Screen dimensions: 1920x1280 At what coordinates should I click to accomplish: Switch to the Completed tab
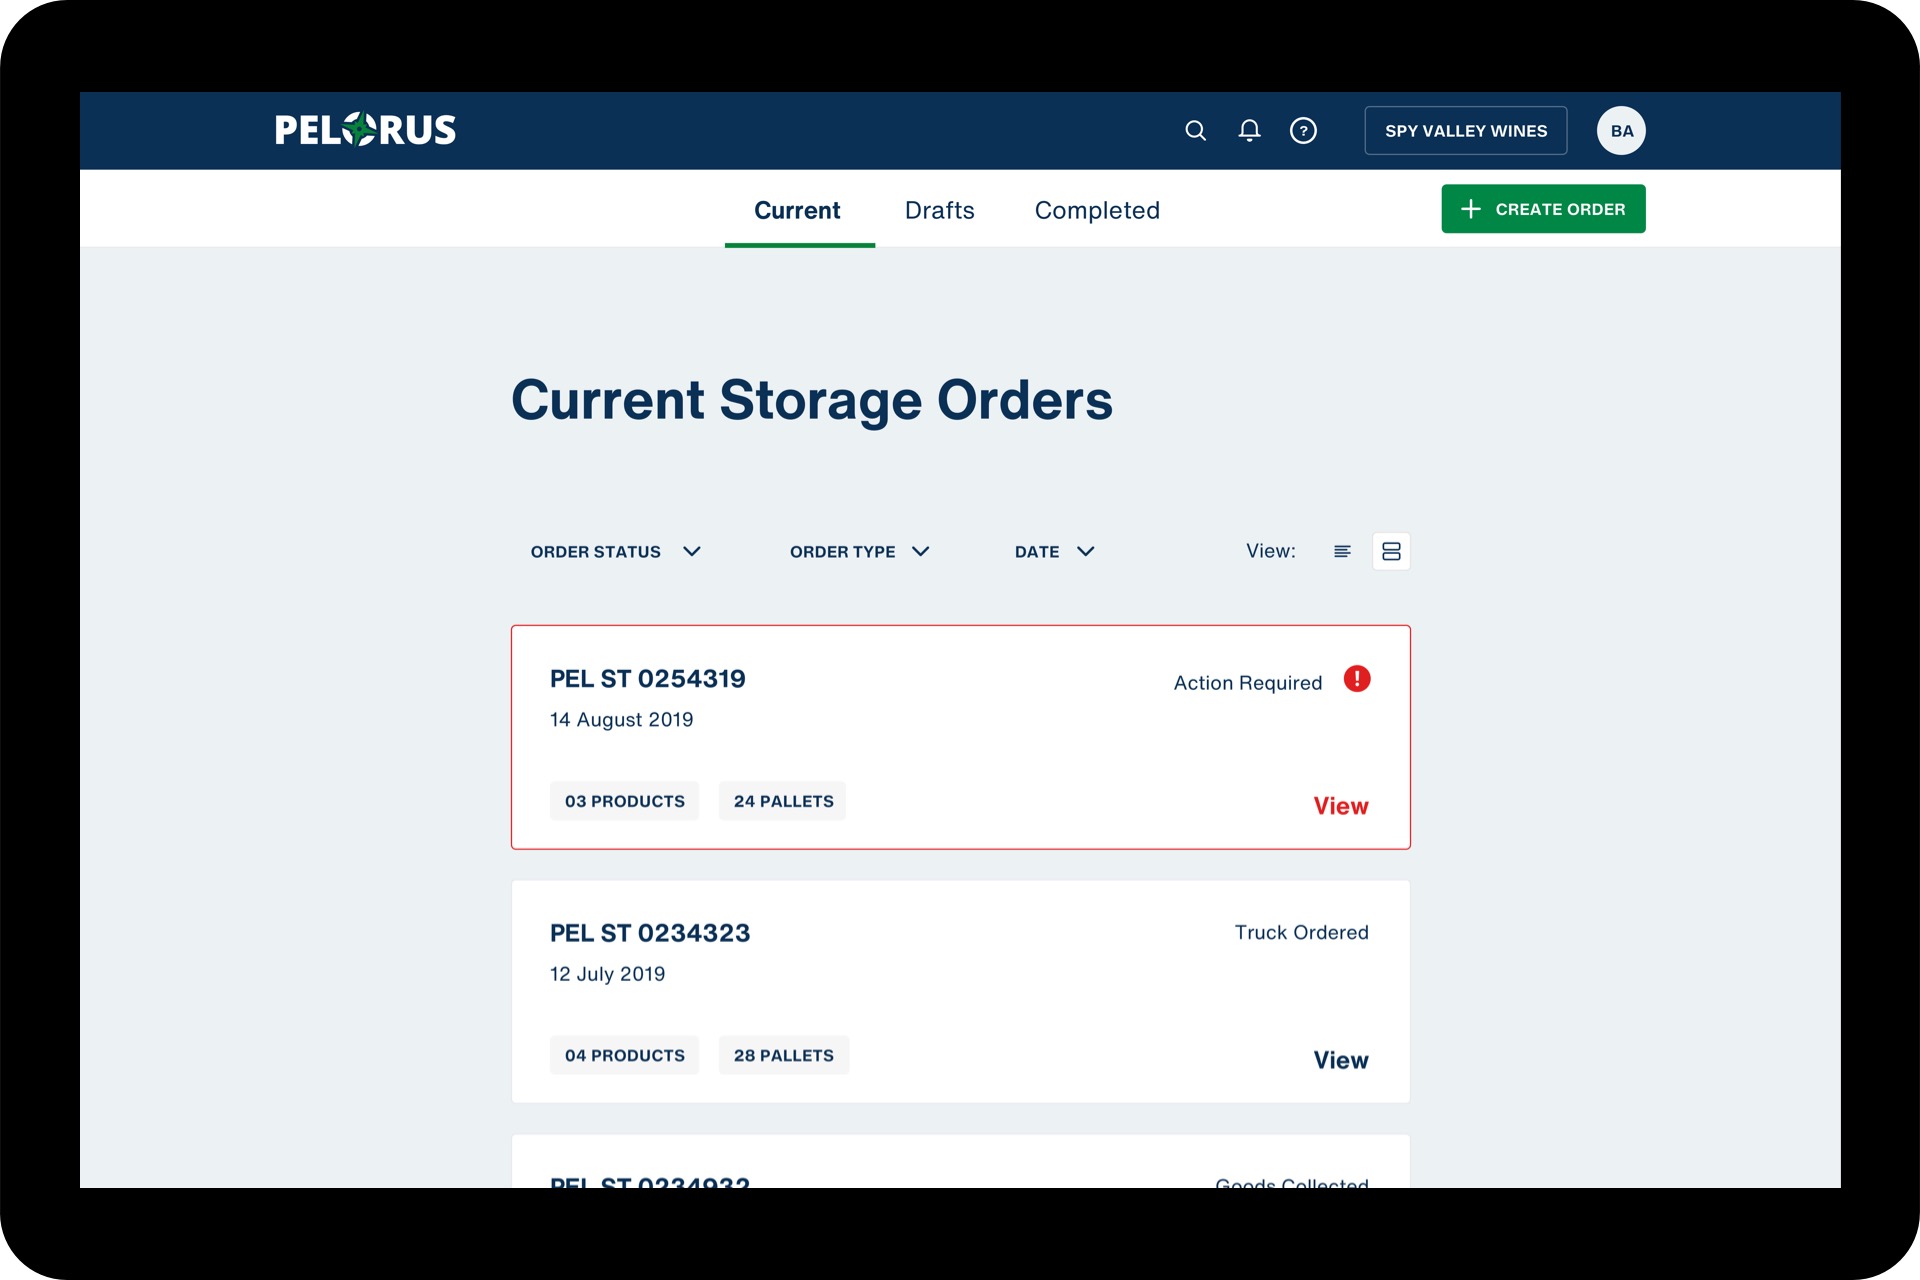[1097, 210]
